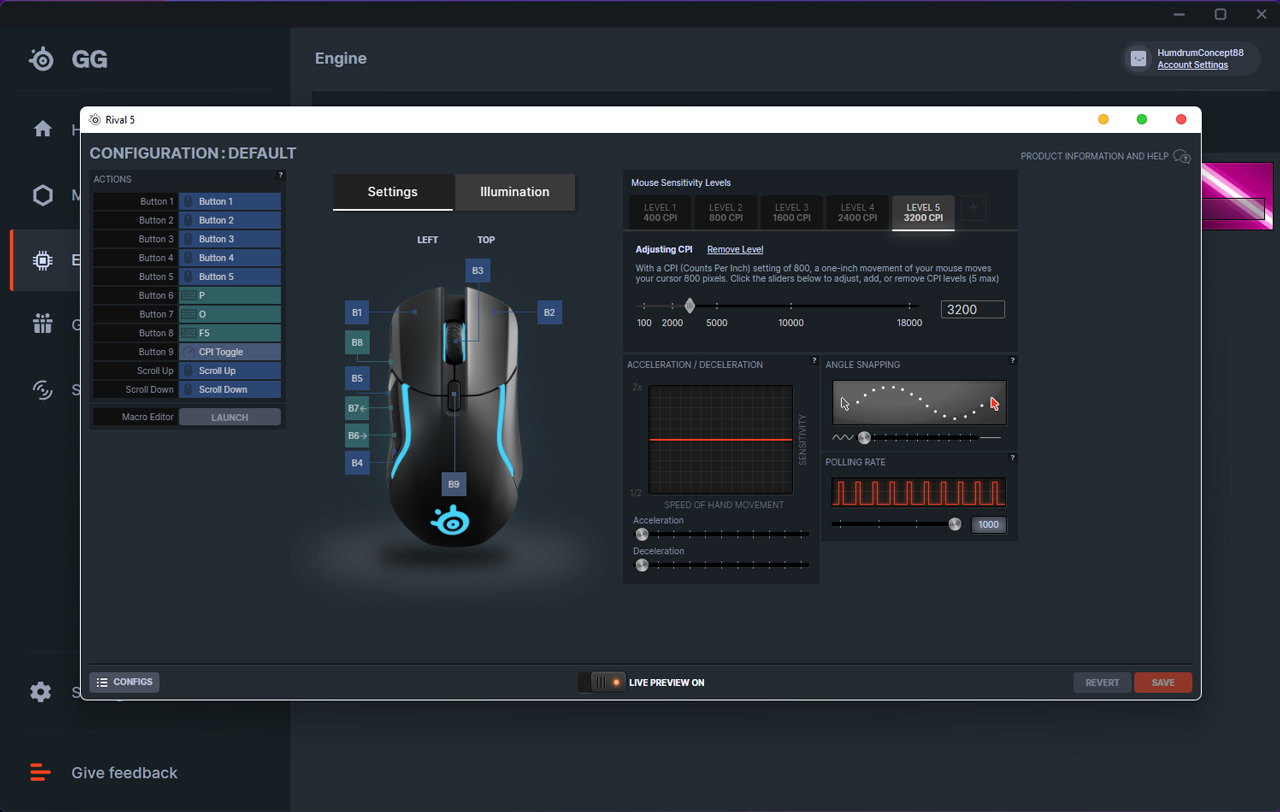Screen dimensions: 1280x812
Task: Select the B8 button marker
Action: pyautogui.click(x=357, y=342)
